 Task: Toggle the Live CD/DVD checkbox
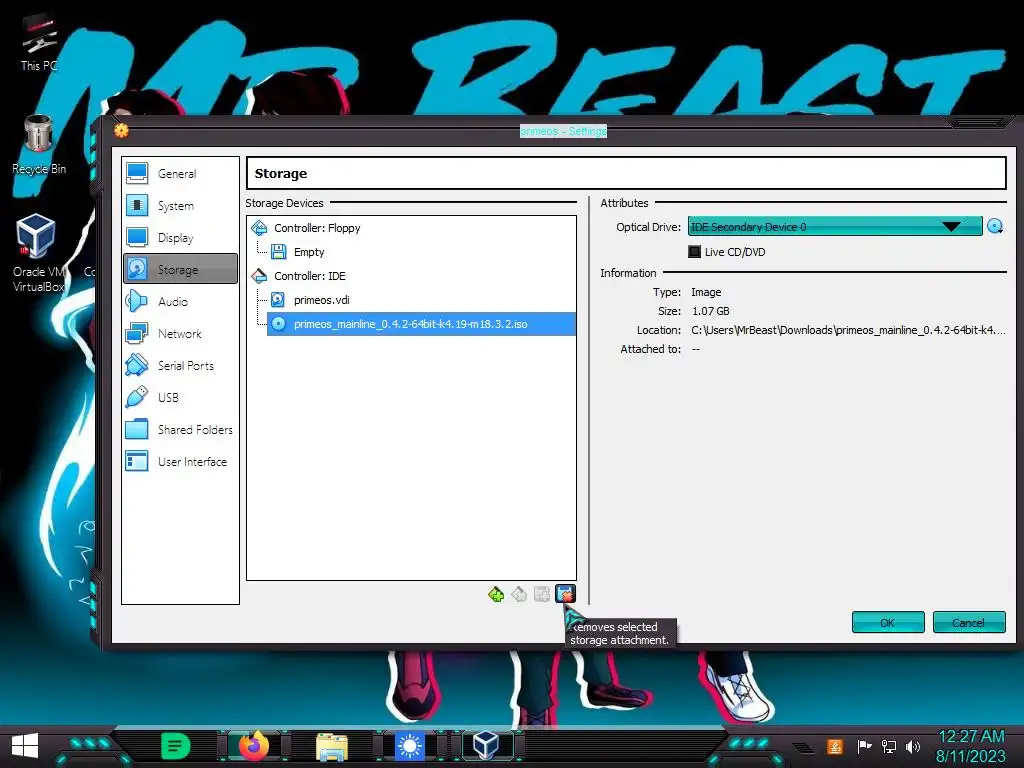click(x=694, y=252)
